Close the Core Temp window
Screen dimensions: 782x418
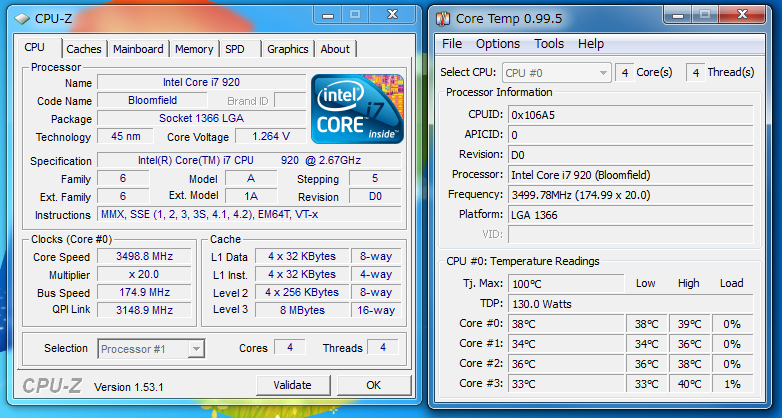(x=742, y=15)
